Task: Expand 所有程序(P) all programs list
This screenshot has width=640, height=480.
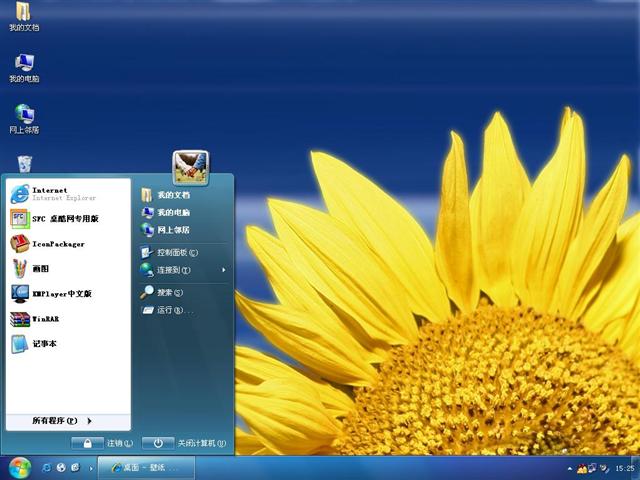Action: click(x=68, y=421)
